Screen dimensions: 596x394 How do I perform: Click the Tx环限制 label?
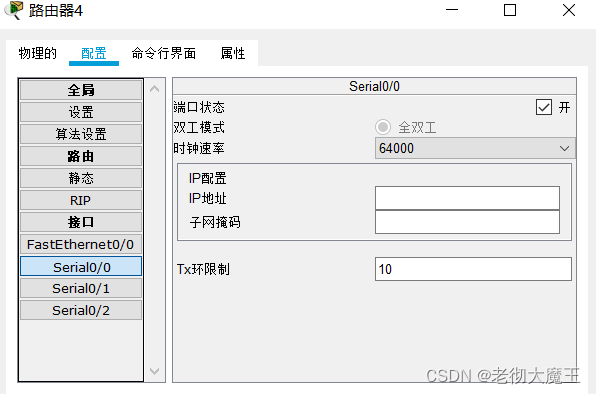(x=203, y=269)
